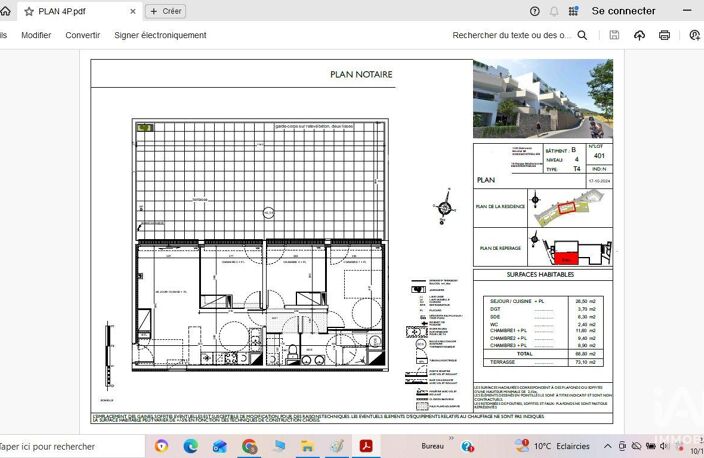Image resolution: width=704 pixels, height=458 pixels.
Task: Expand the Bureau toolbar chevron
Action: pos(451,438)
